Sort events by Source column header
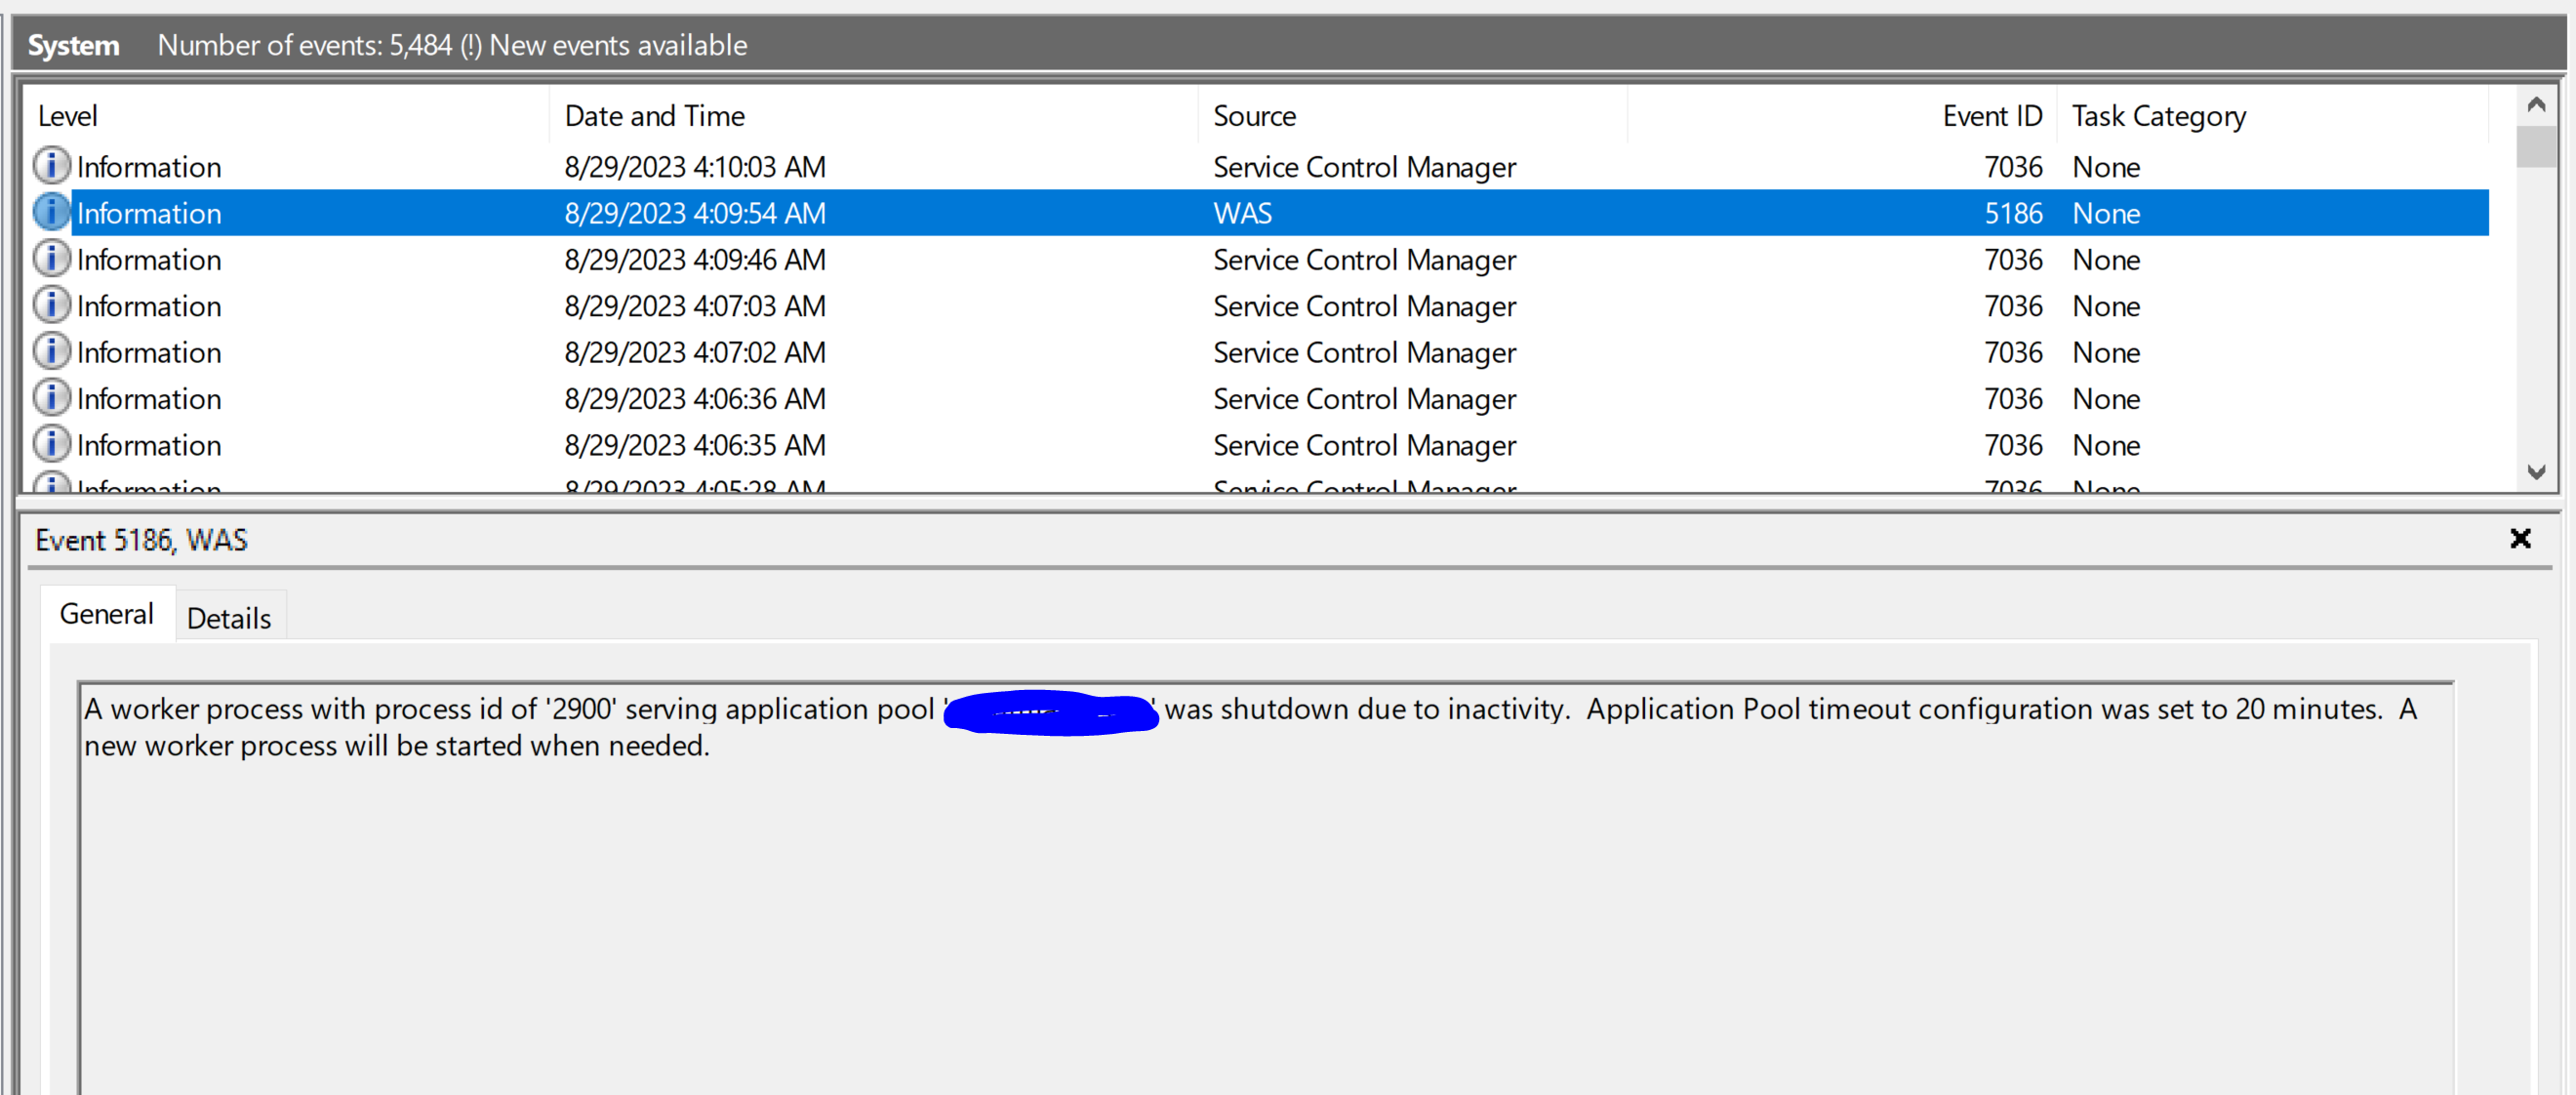 [1254, 116]
